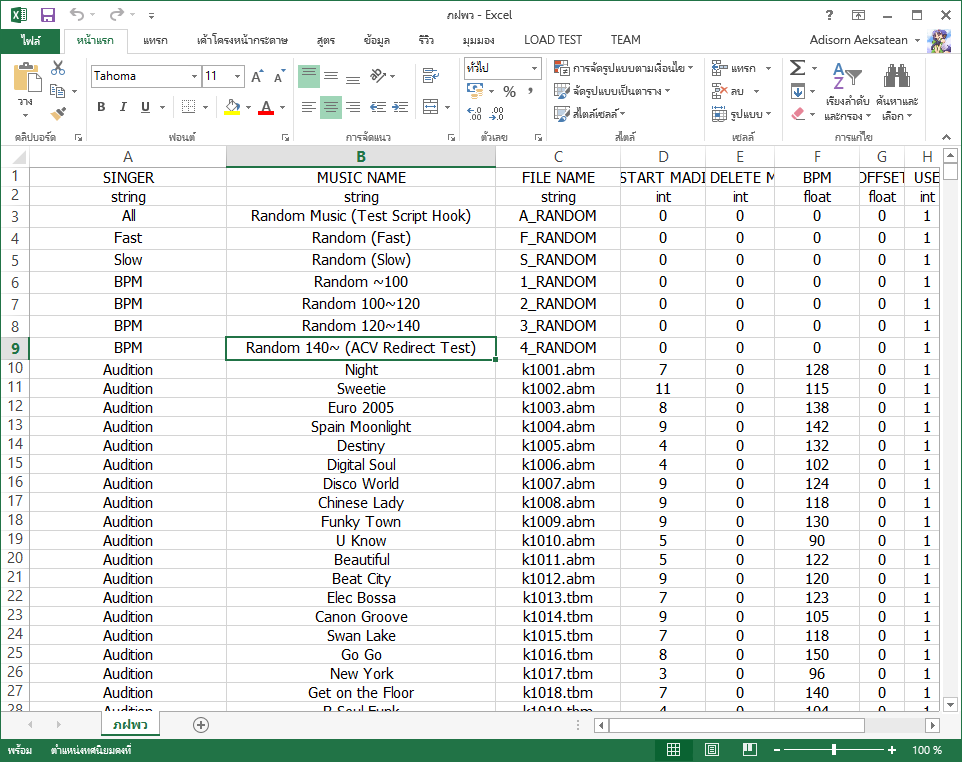Open the LOAD TEST ribbon tab
962x762 pixels.
point(552,40)
